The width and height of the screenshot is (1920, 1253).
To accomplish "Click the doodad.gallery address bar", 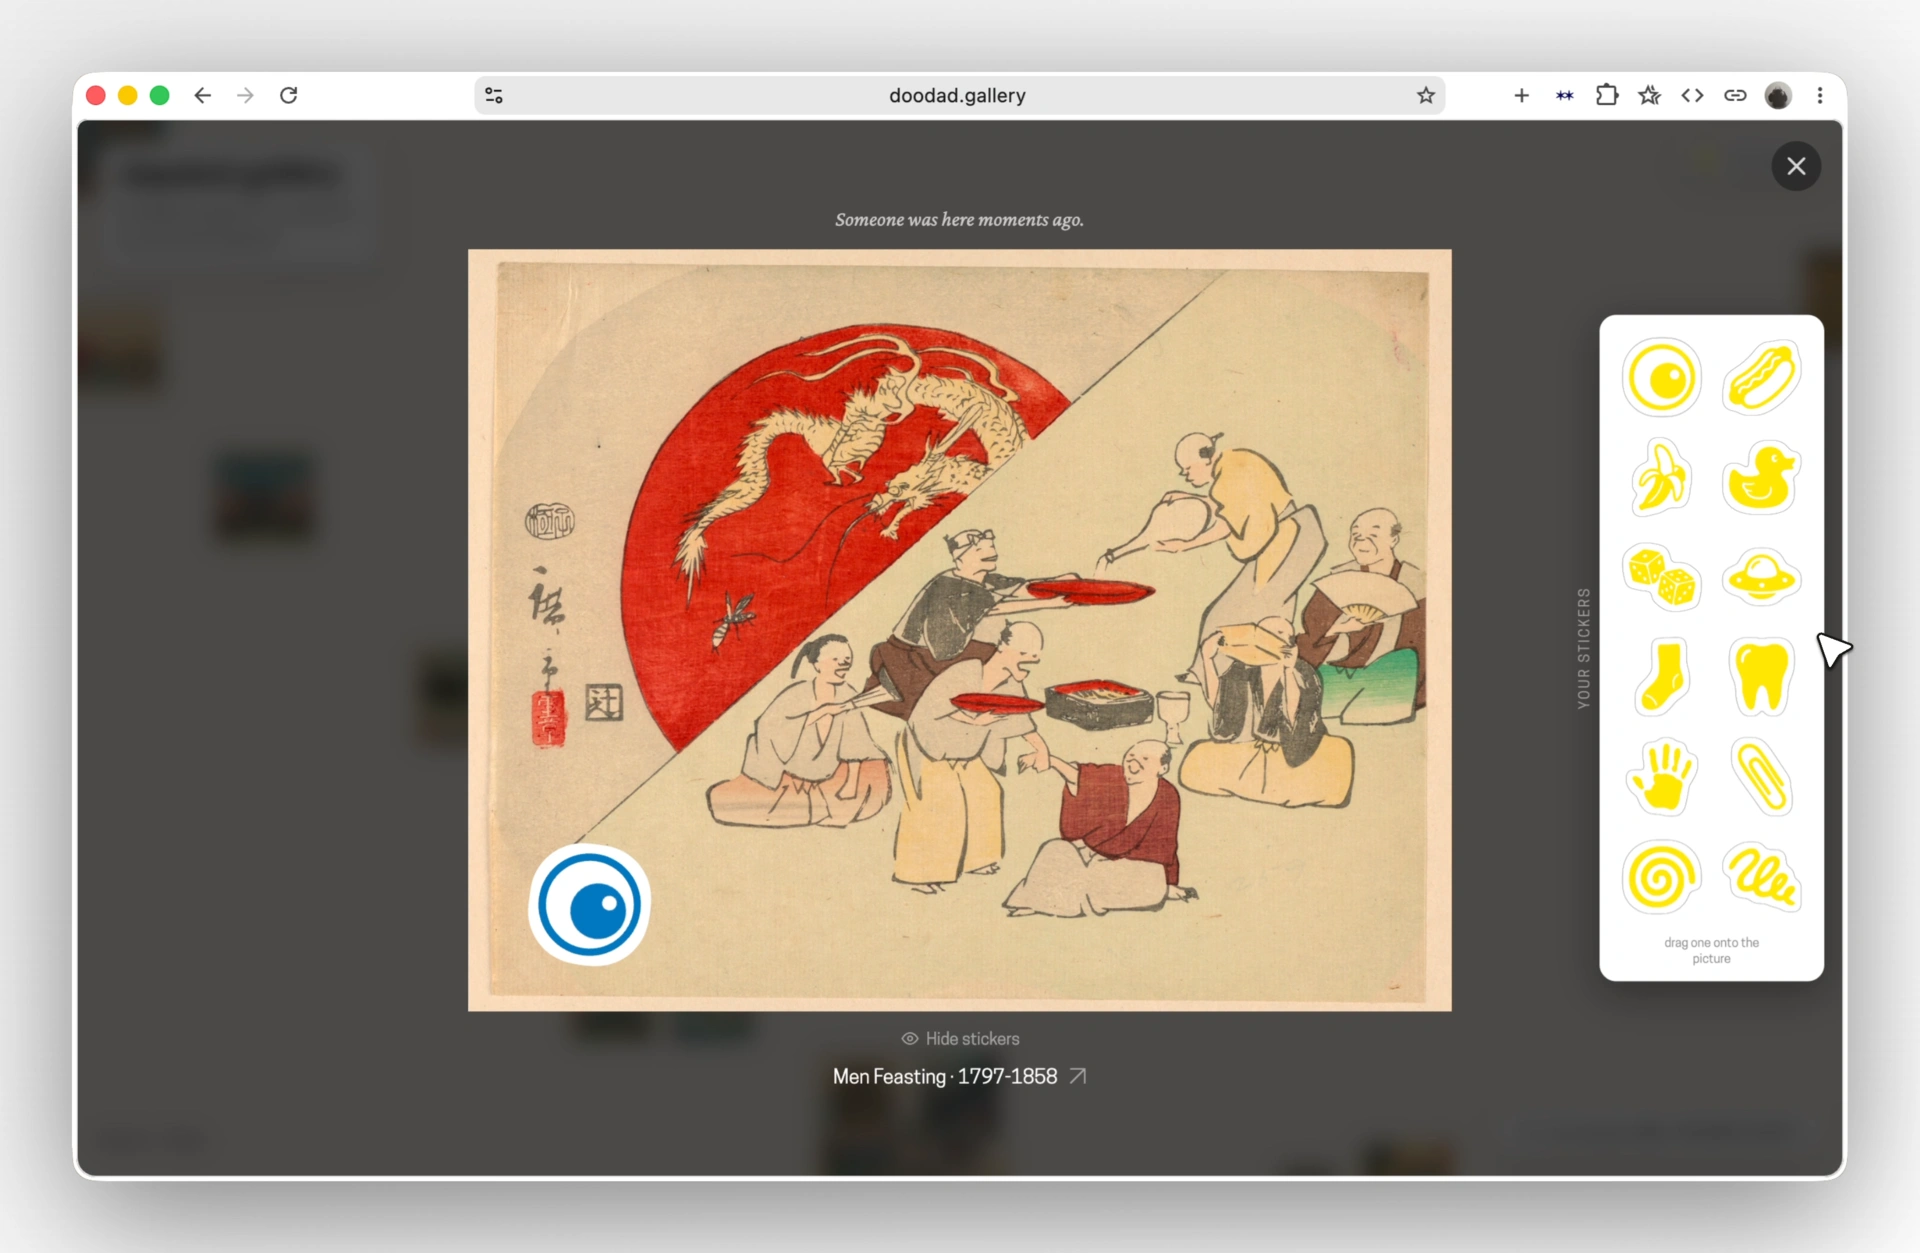I will click(x=958, y=95).
